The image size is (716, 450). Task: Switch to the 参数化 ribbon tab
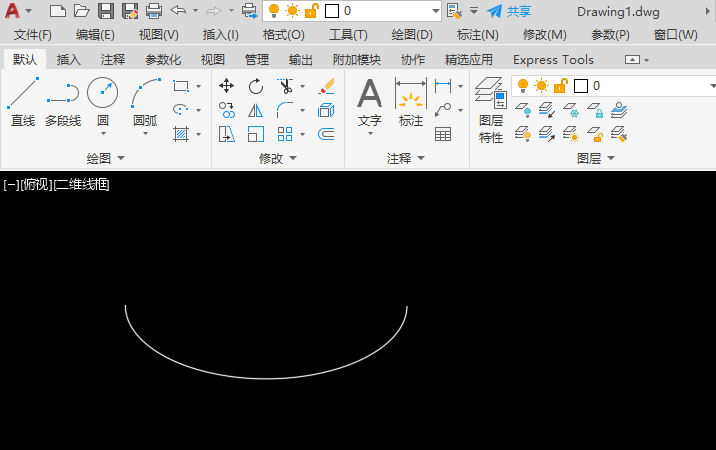[163, 59]
